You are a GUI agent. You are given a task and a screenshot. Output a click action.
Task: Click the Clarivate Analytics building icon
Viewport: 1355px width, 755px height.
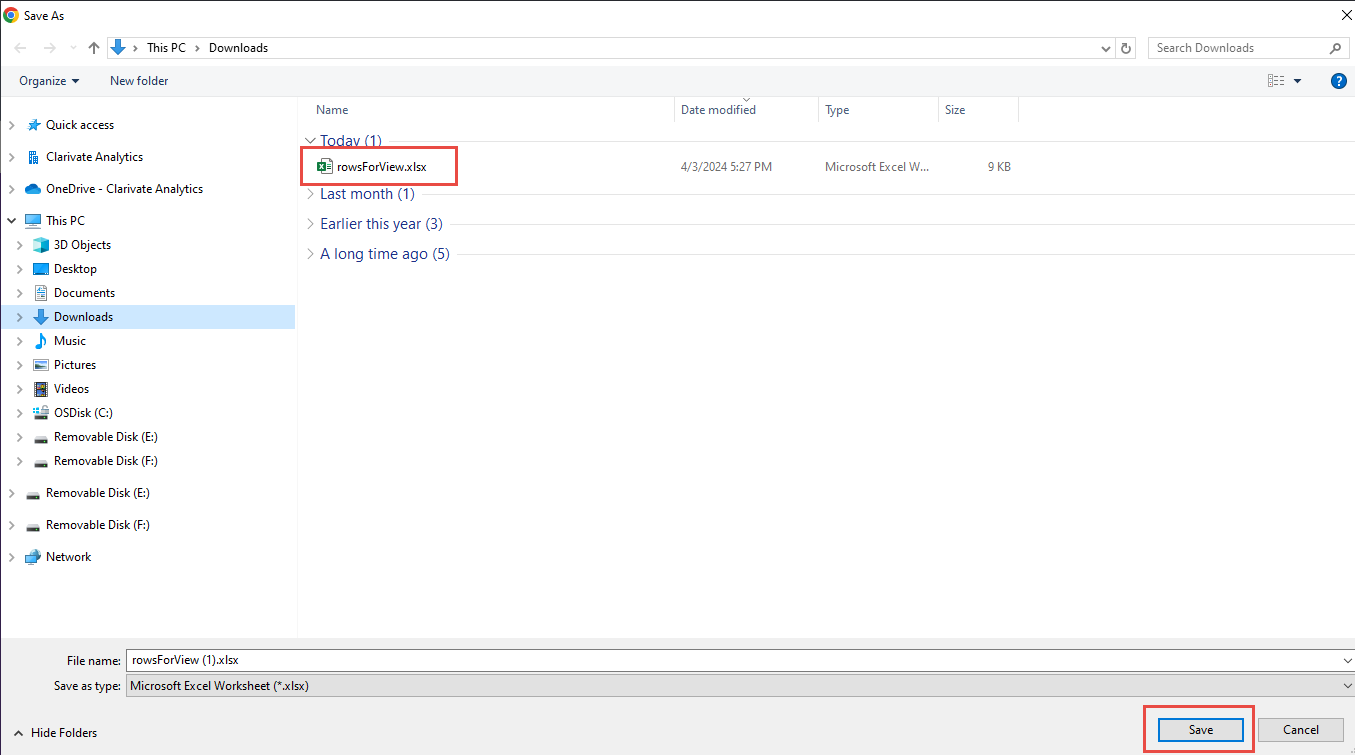pyautogui.click(x=32, y=157)
